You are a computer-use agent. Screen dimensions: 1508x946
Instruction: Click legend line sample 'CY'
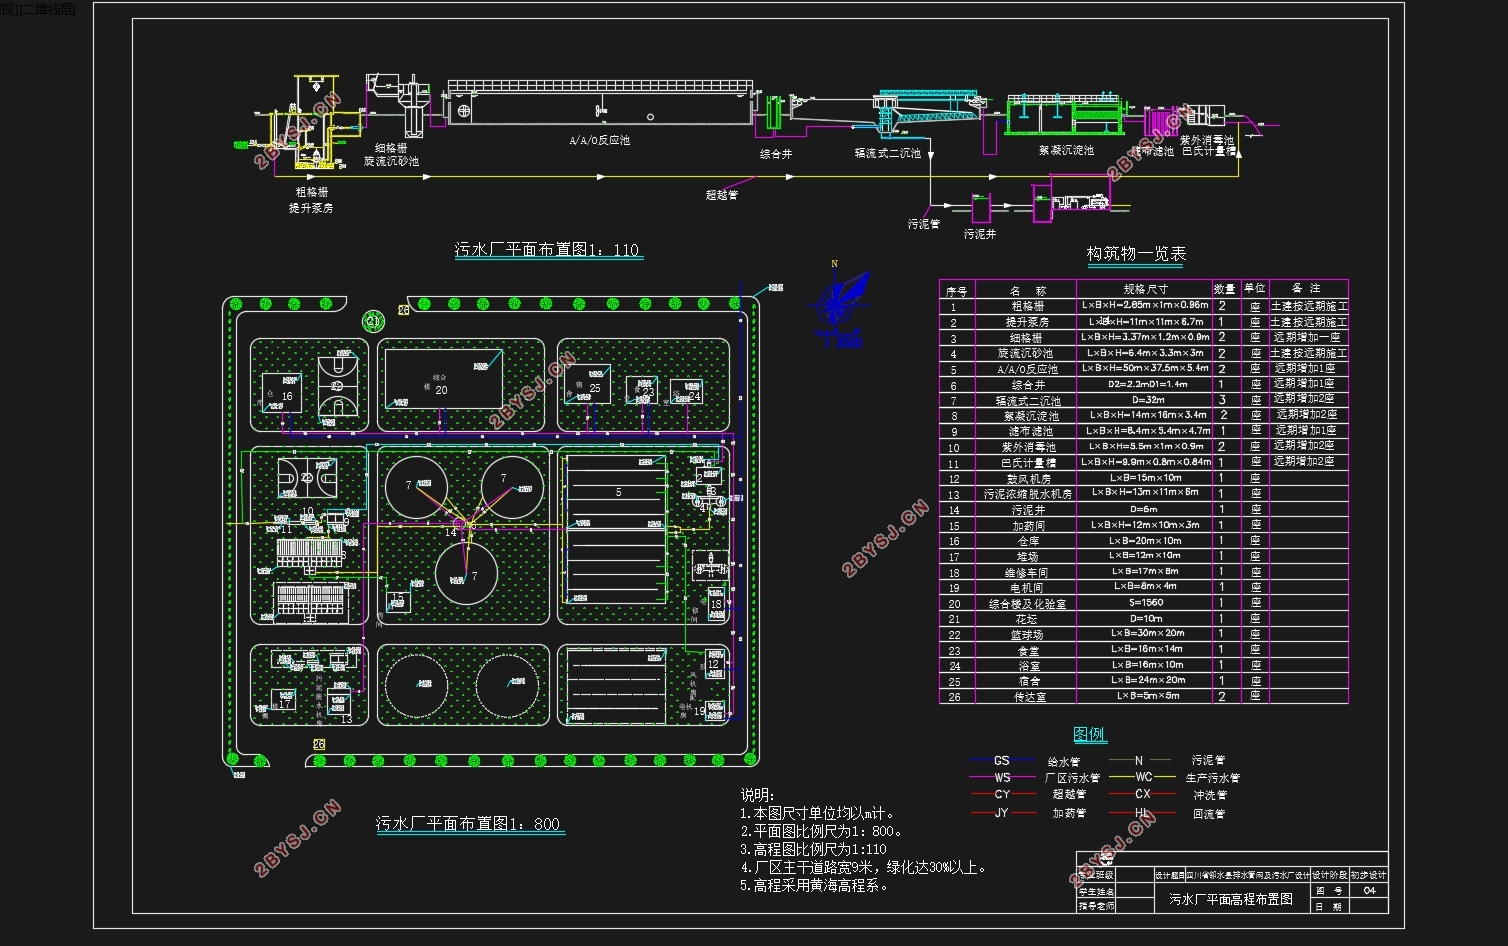pyautogui.click(x=1002, y=794)
